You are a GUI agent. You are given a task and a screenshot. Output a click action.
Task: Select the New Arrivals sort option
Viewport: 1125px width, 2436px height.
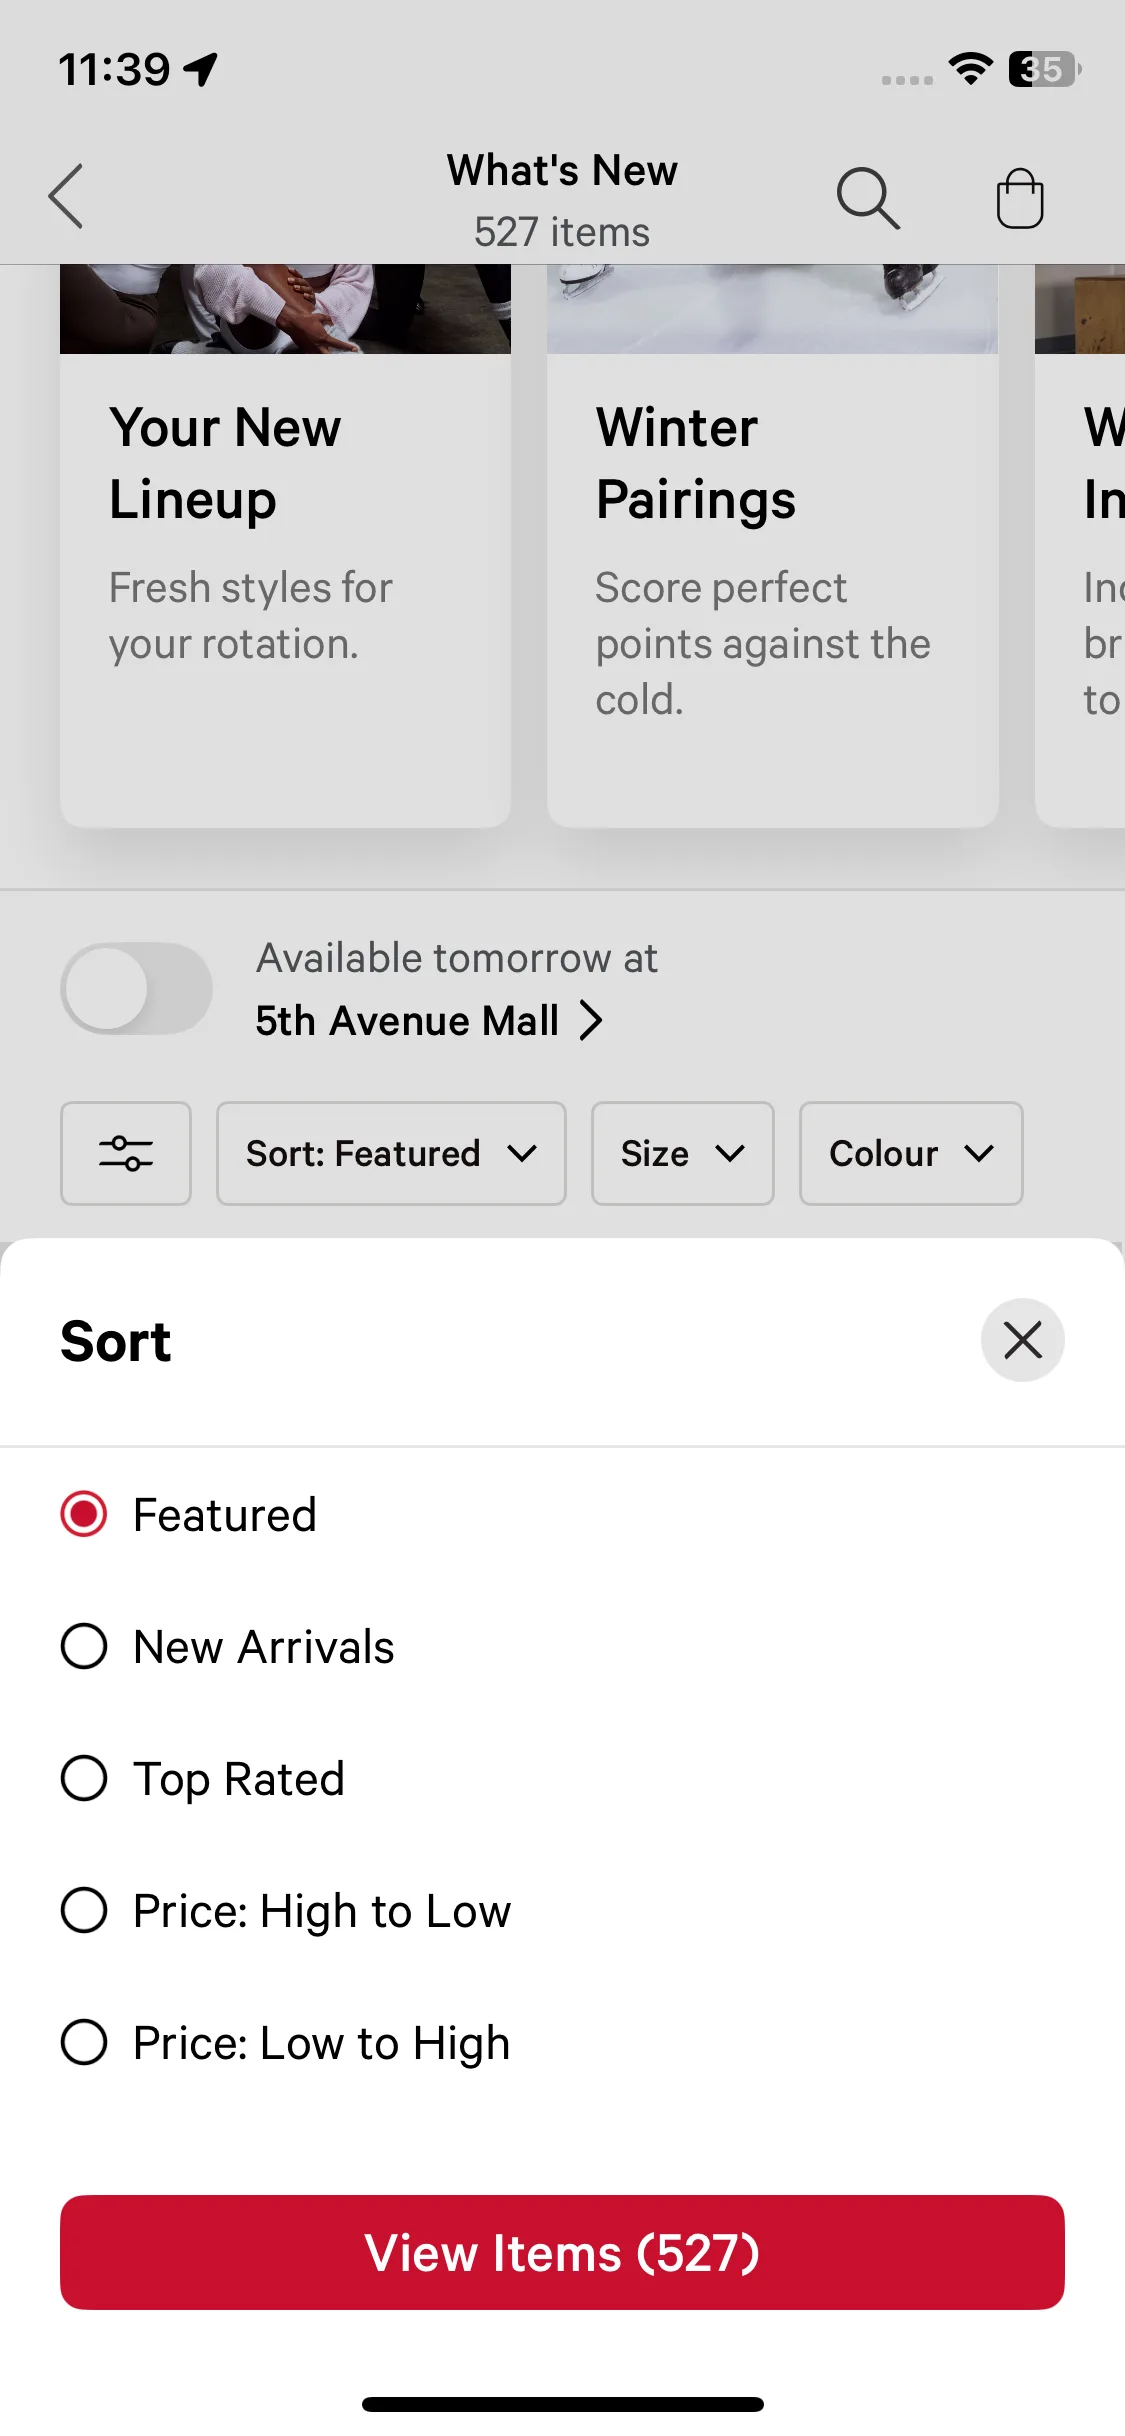coord(84,1646)
